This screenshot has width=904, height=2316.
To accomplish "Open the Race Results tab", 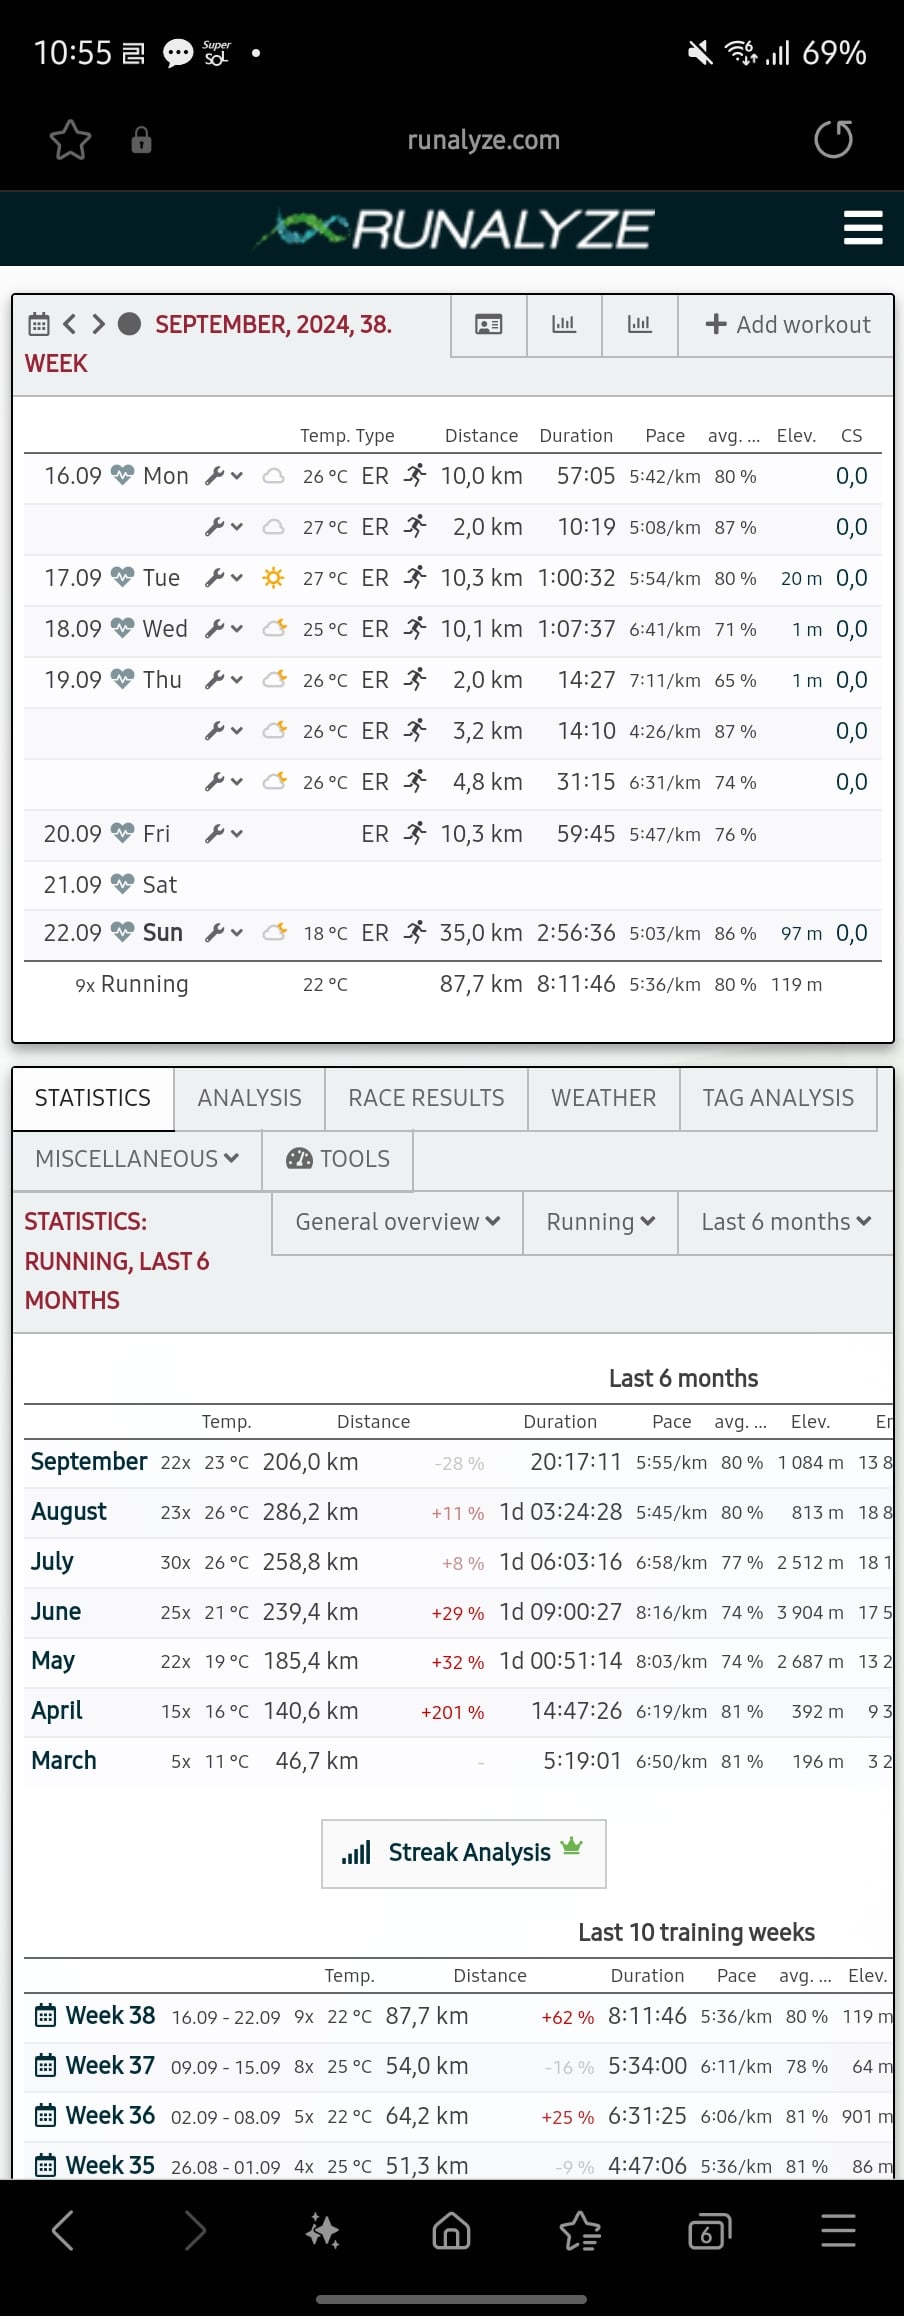I will tap(426, 1098).
